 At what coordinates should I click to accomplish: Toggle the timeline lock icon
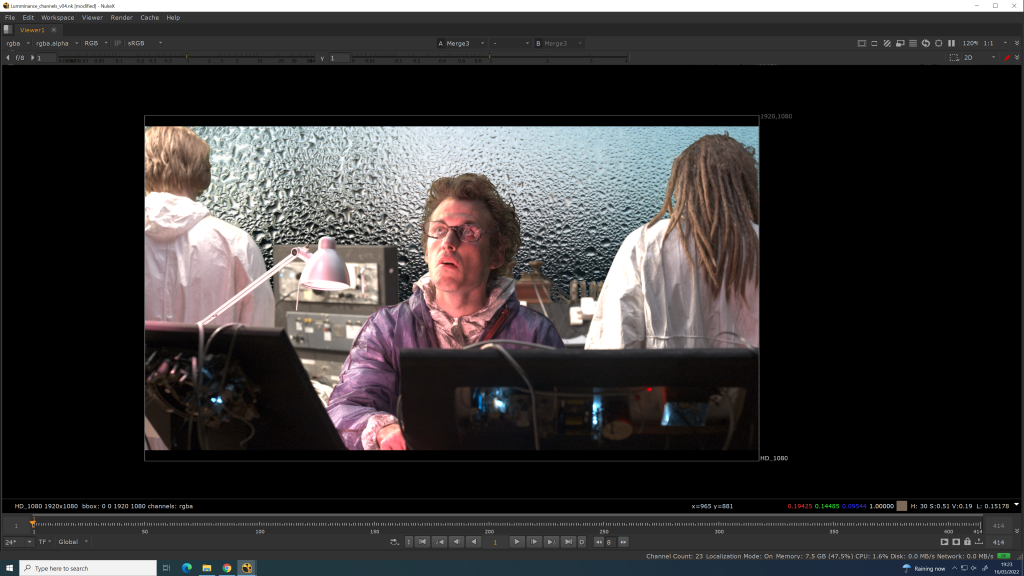click(968, 542)
